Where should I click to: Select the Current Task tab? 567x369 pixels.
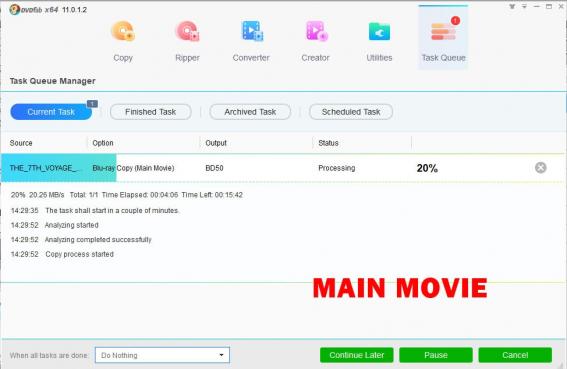pyautogui.click(x=51, y=112)
